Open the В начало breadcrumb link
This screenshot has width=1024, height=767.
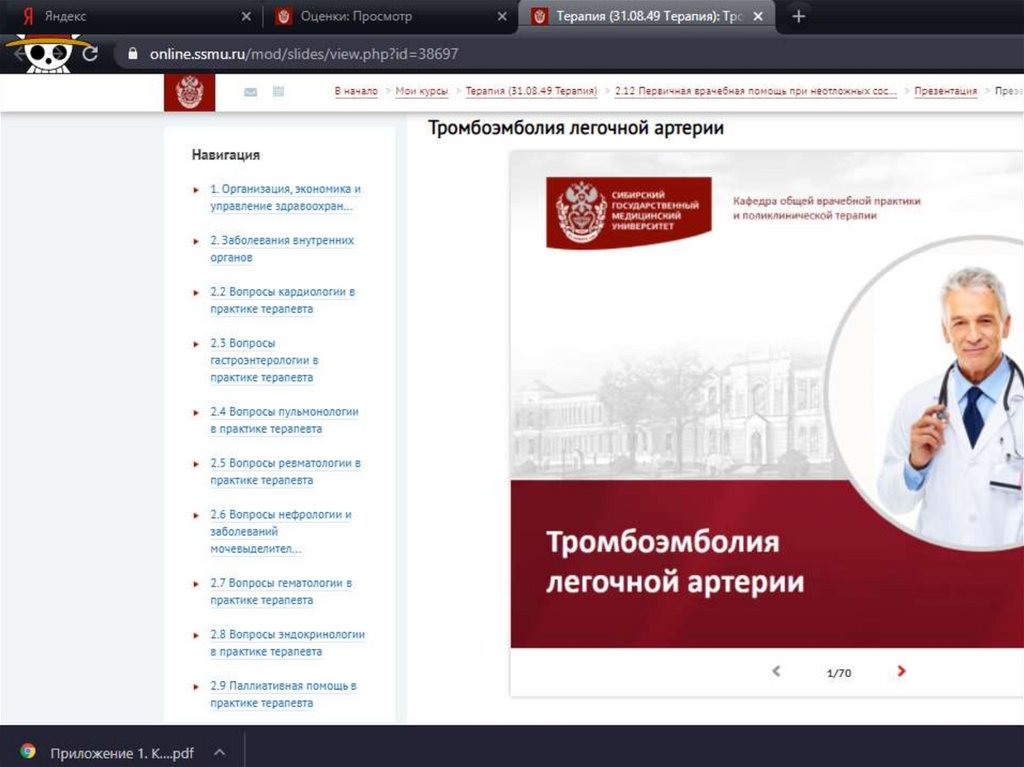[356, 91]
